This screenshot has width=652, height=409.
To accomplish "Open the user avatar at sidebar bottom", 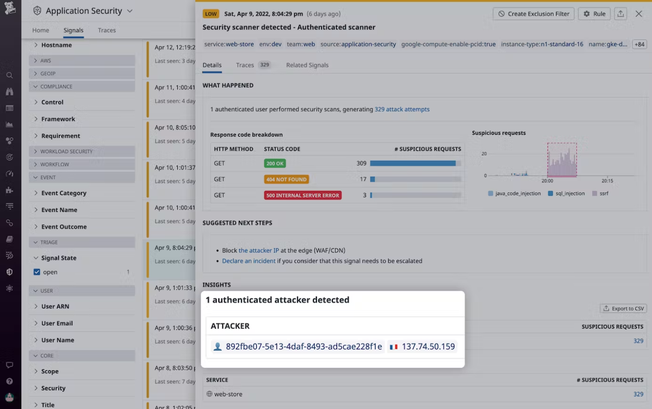I will pyautogui.click(x=9, y=397).
